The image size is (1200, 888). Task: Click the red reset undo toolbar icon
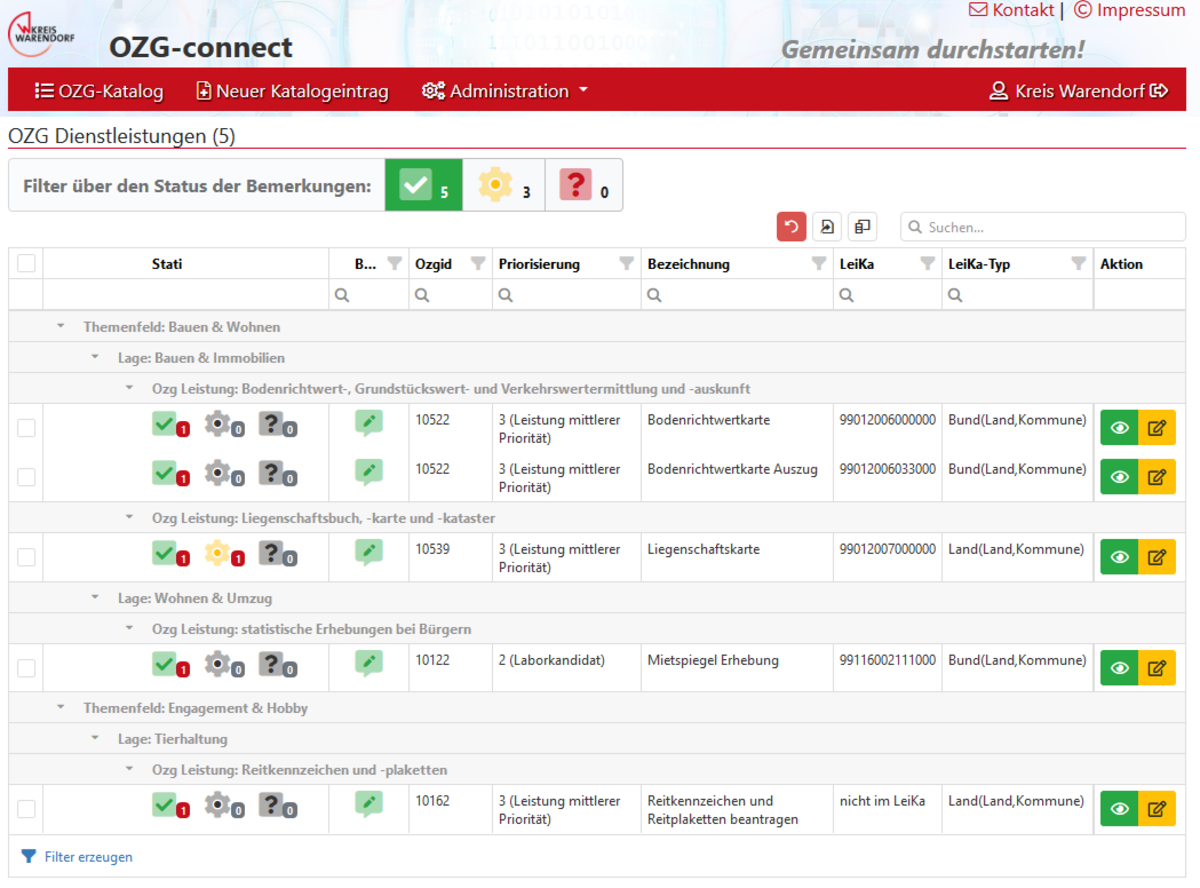point(791,227)
